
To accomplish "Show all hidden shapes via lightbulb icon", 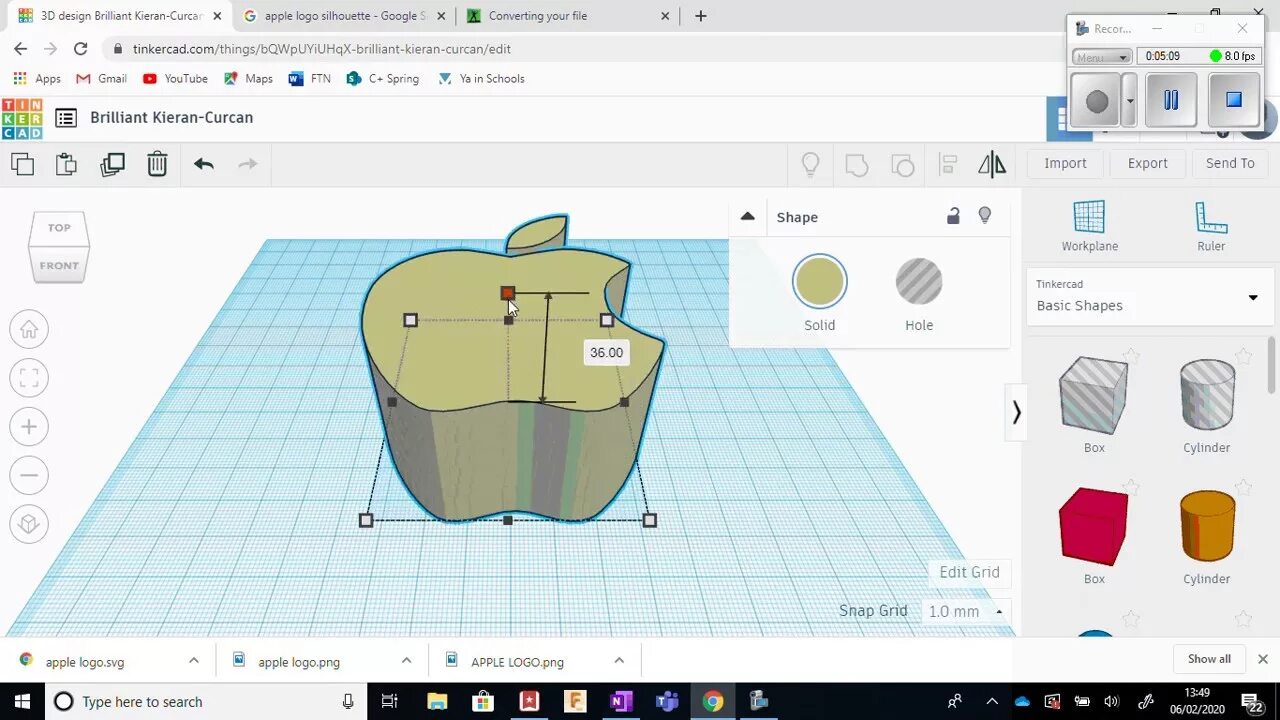I will [x=810, y=164].
